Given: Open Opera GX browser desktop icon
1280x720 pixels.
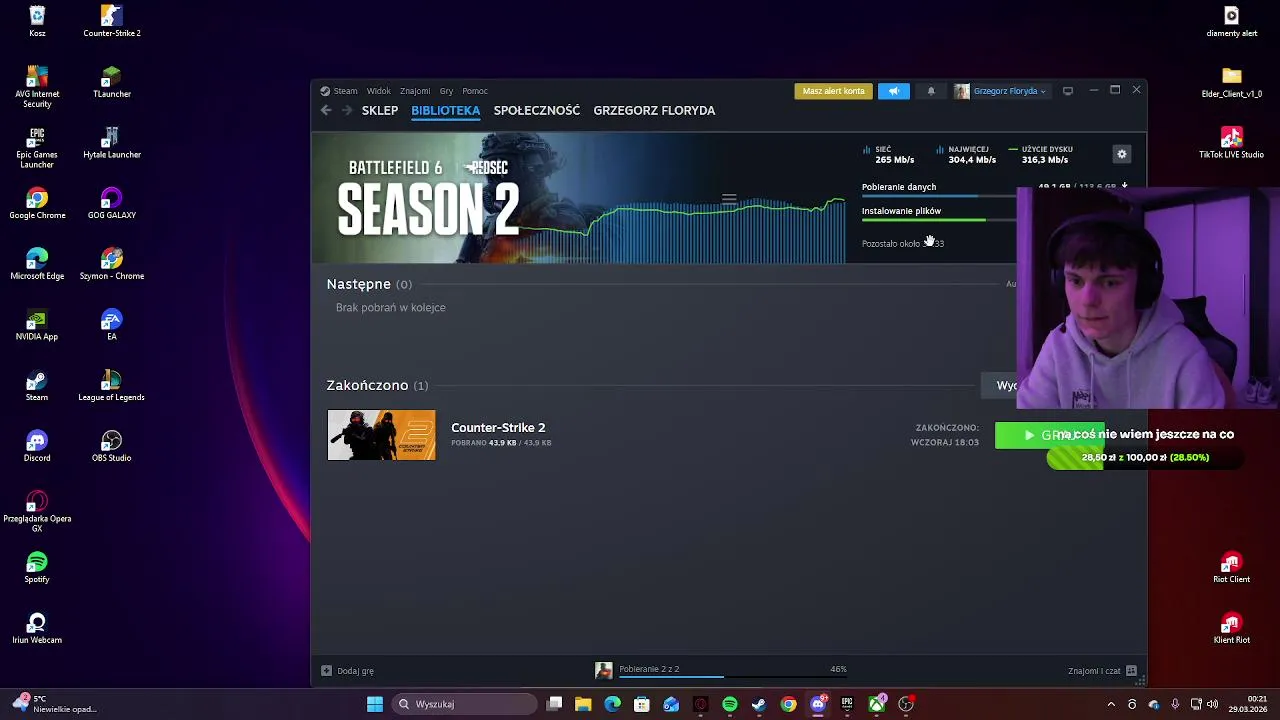Looking at the screenshot, I should pos(37,511).
